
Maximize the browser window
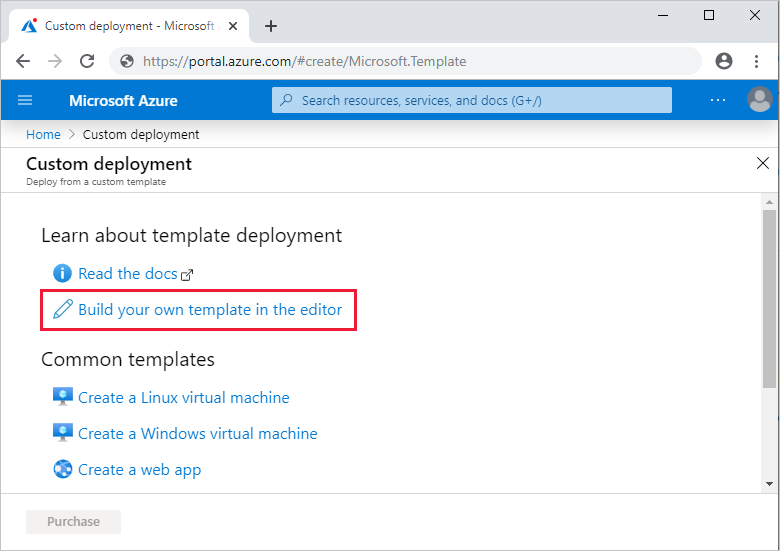709,15
